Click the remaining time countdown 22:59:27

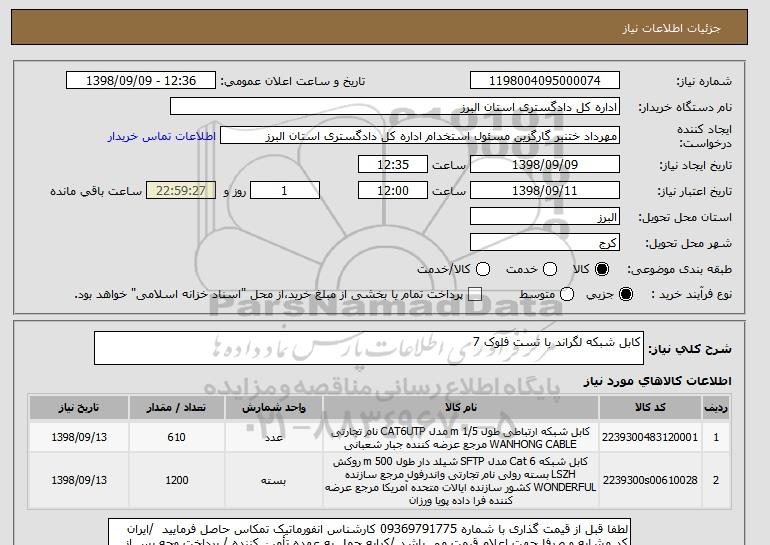click(181, 191)
